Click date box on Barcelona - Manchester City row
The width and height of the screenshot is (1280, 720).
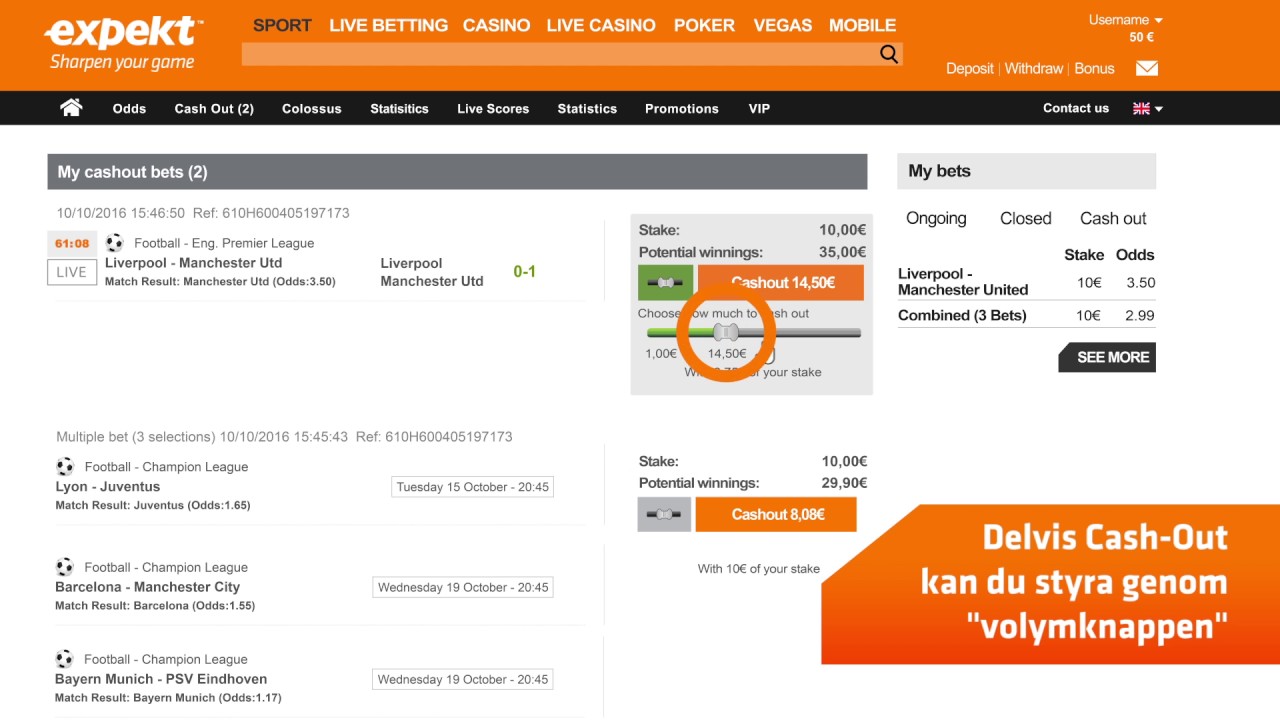pos(463,587)
